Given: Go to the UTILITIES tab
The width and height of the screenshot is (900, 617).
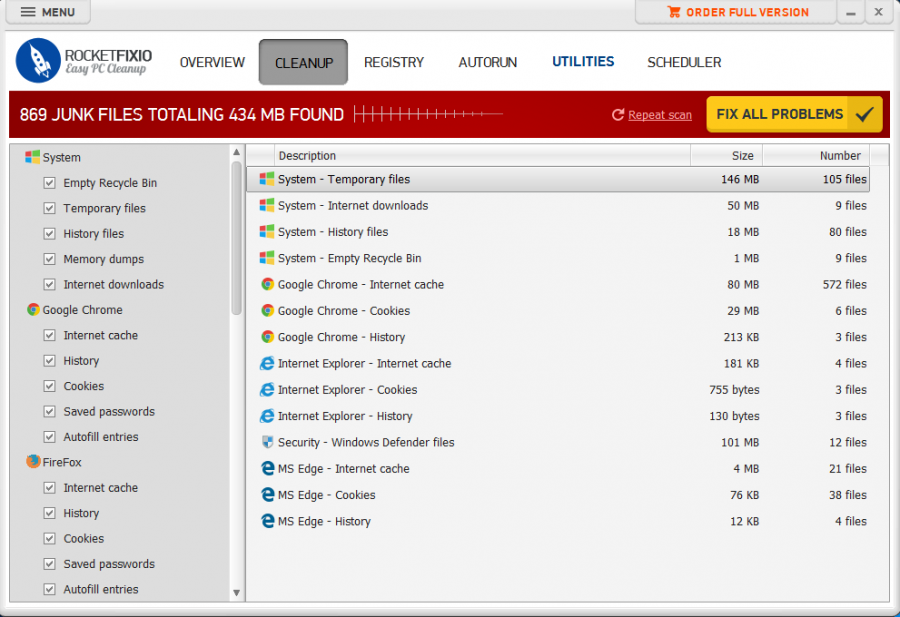Looking at the screenshot, I should [x=583, y=61].
